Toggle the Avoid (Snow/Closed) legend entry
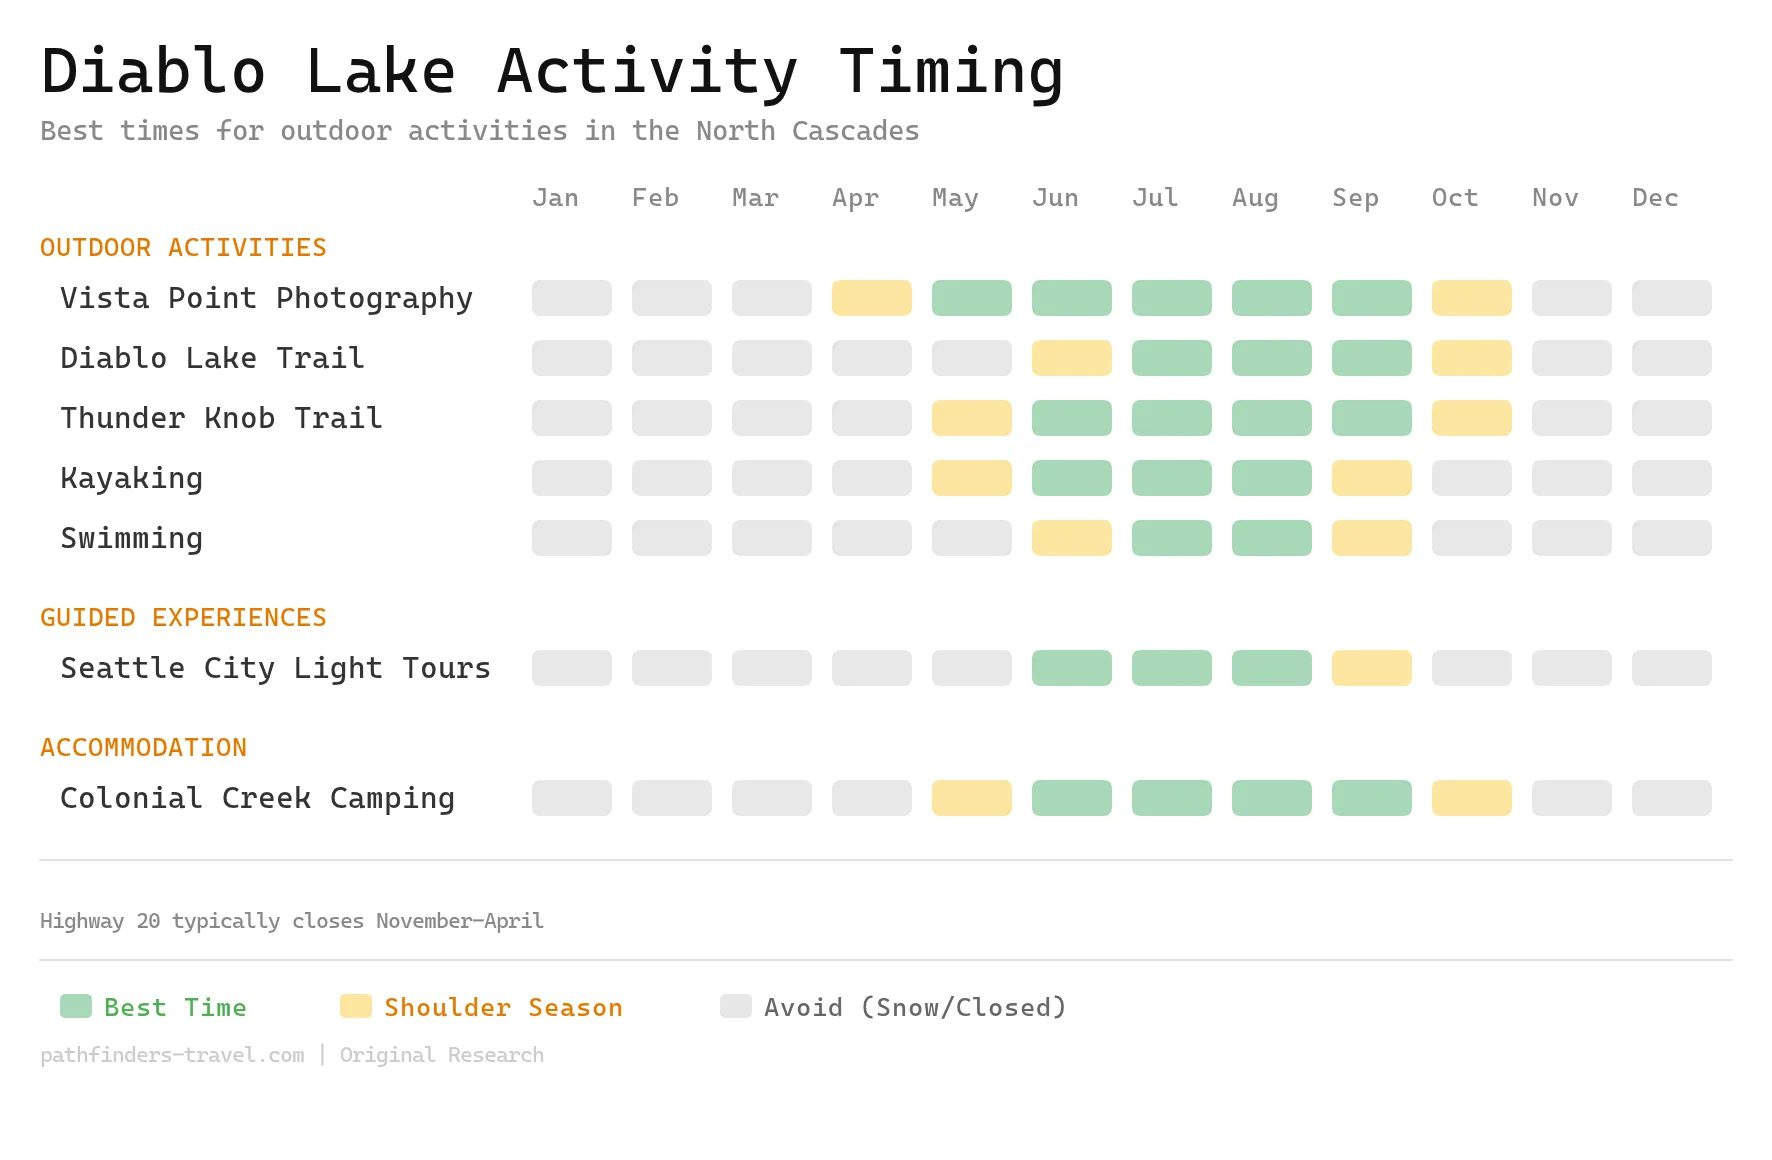1772x1160 pixels. click(x=915, y=1007)
